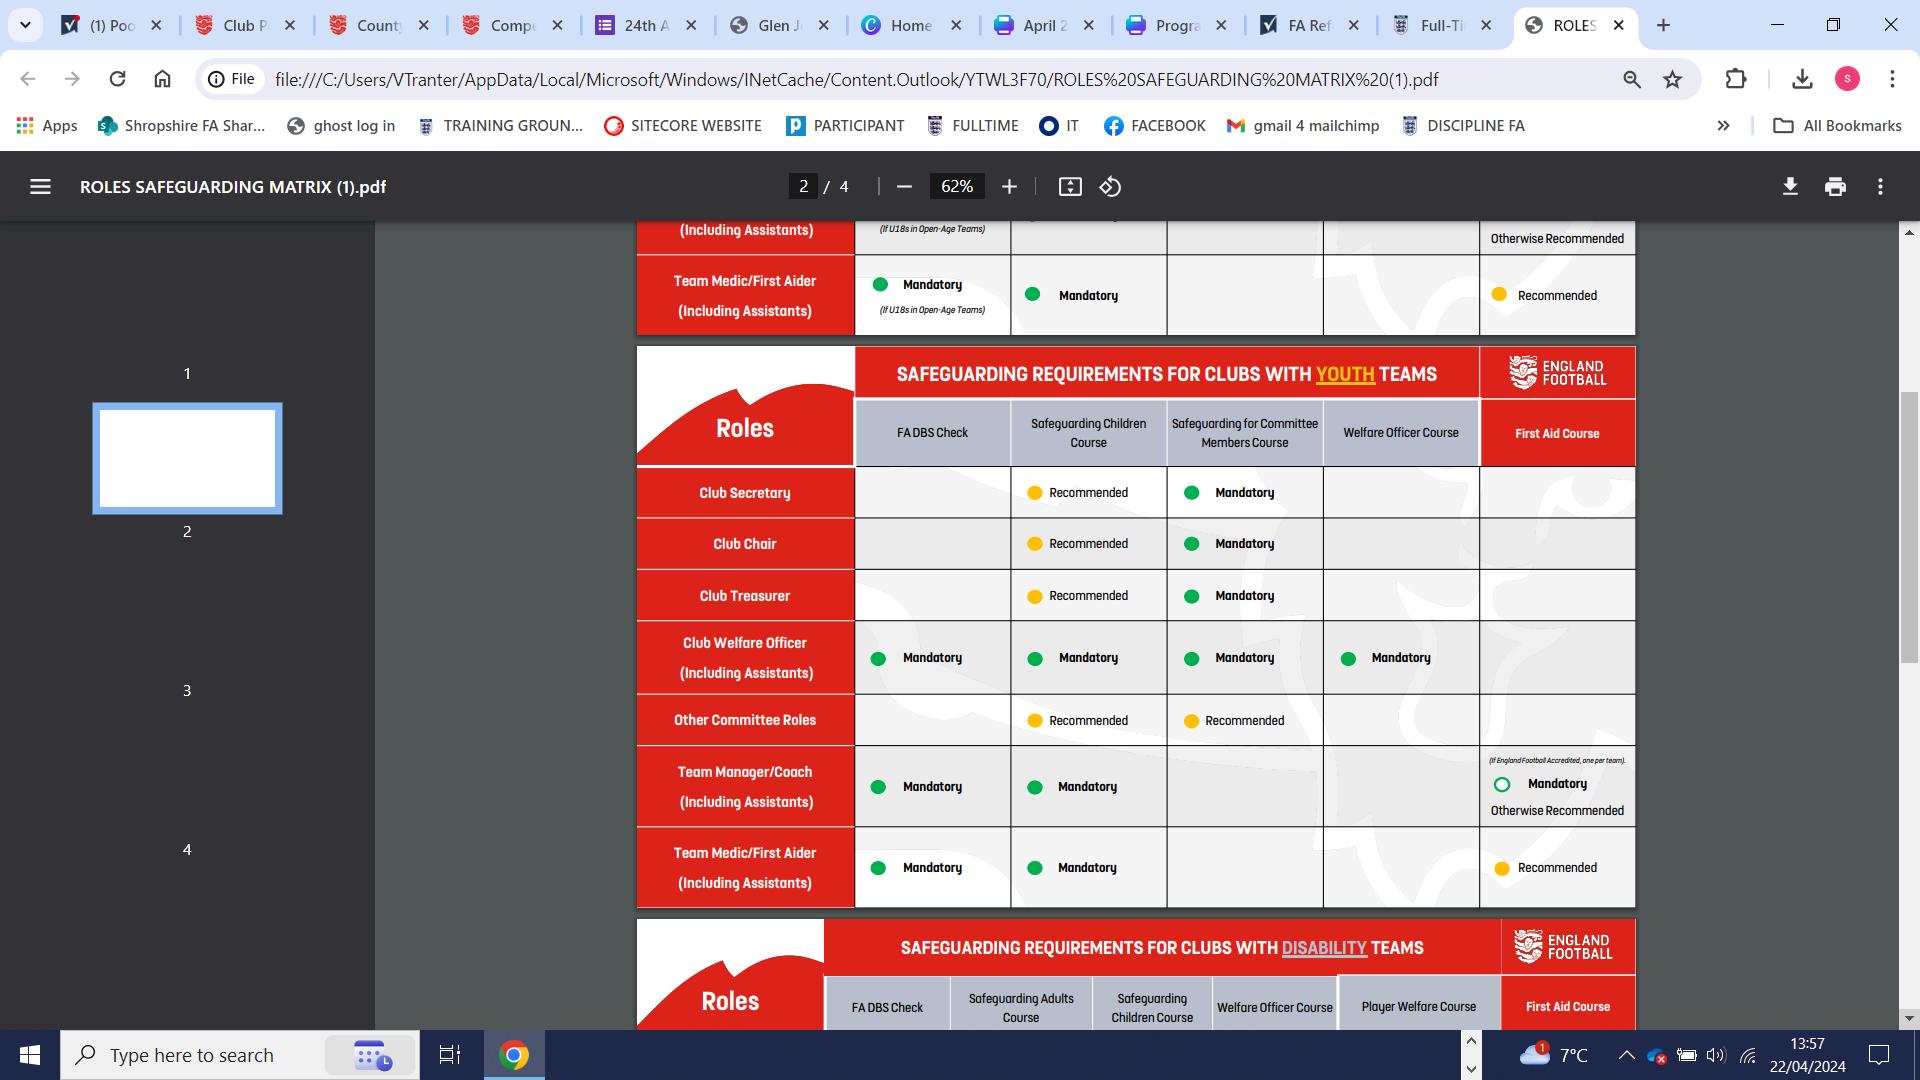Click the PDF vertical scrollbar thumb
The image size is (1920, 1080).
coord(1909,527)
